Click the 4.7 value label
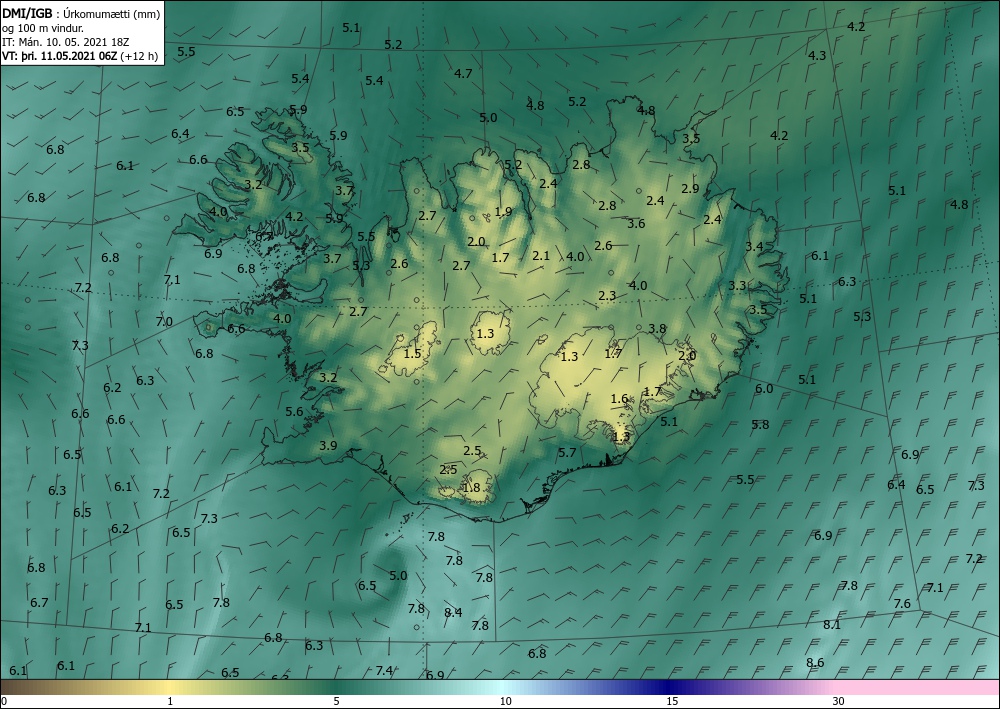 pos(463,74)
